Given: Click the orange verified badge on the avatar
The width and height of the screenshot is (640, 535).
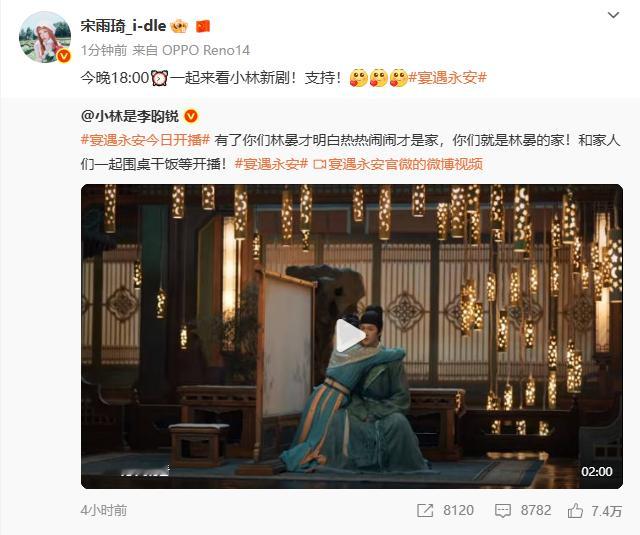Looking at the screenshot, I should click(x=64, y=56).
